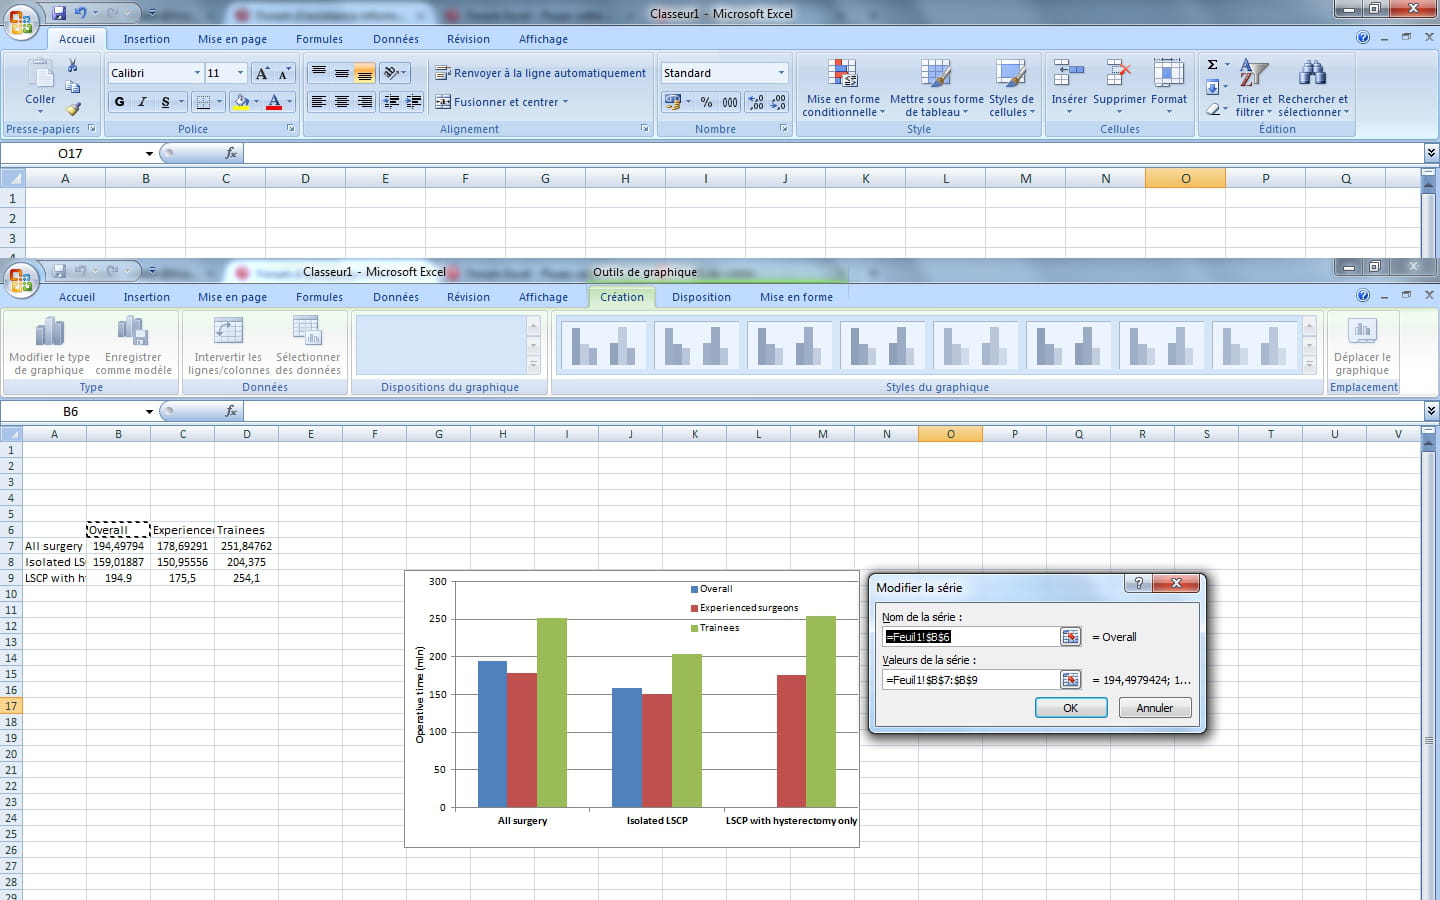Open the name box dropdown showing B6
Viewport: 1440px width, 900px height.
coord(149,412)
